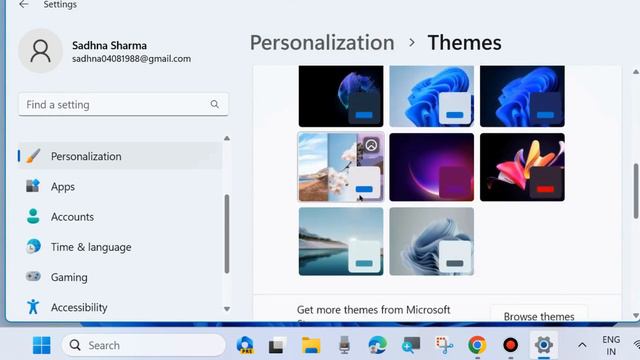Open the USB device taskbar icon
The height and width of the screenshot is (360, 640).
tap(344, 345)
